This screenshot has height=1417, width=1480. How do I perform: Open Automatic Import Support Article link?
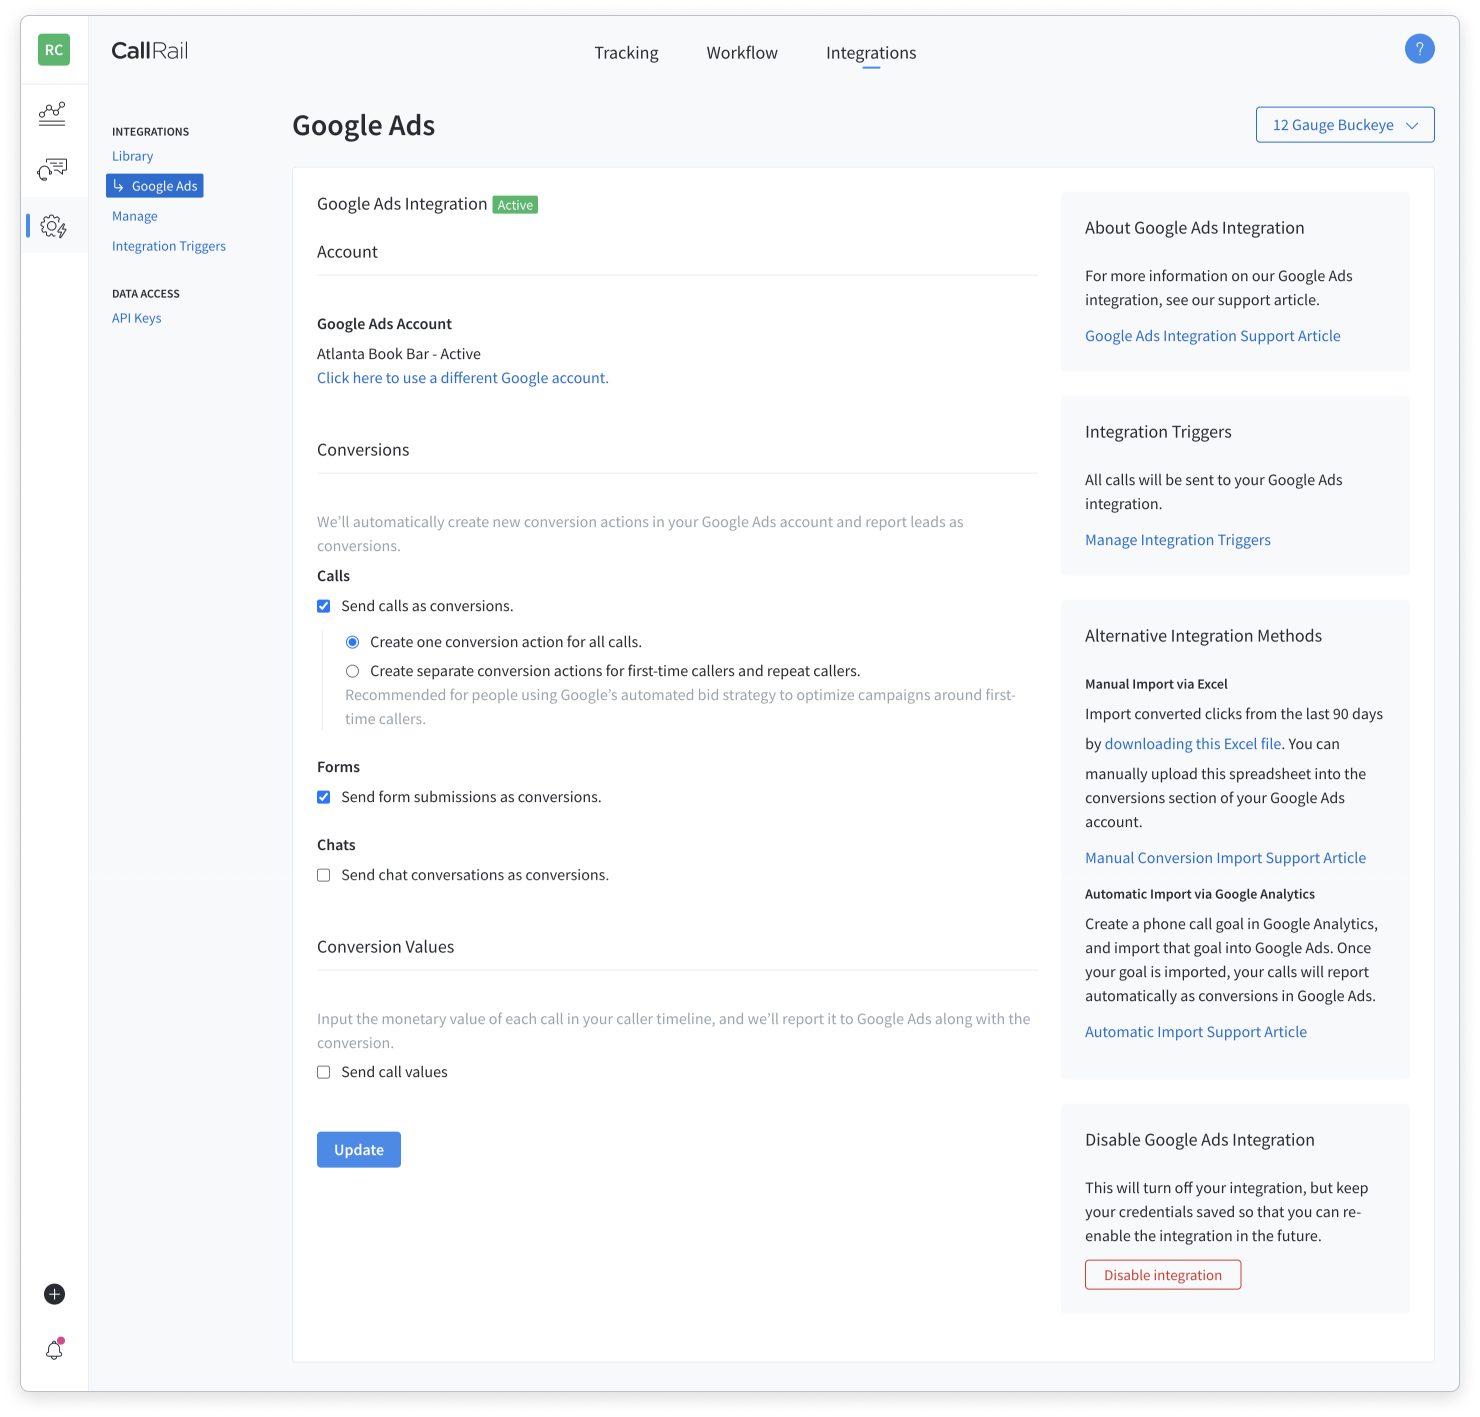coord(1196,1032)
